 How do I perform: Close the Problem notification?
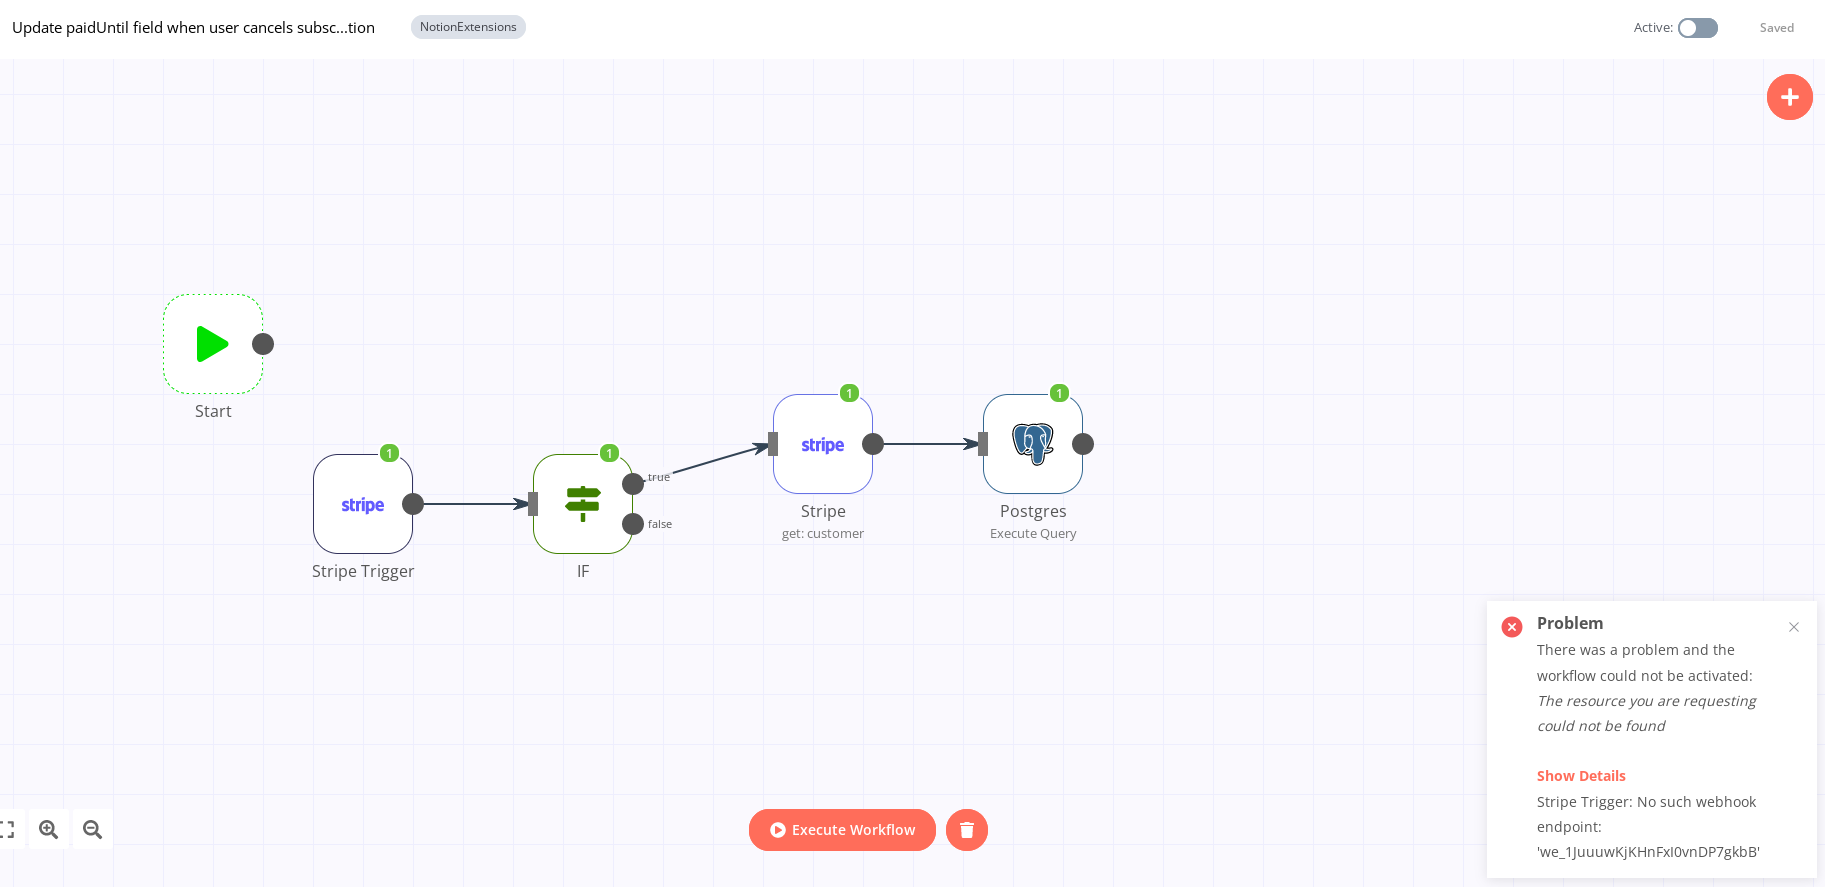(1794, 627)
